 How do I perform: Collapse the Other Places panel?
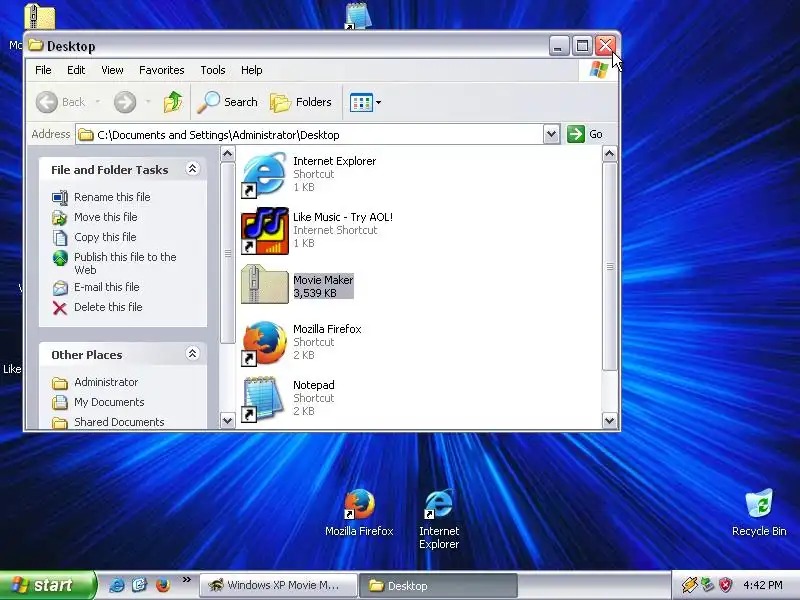[x=192, y=354]
